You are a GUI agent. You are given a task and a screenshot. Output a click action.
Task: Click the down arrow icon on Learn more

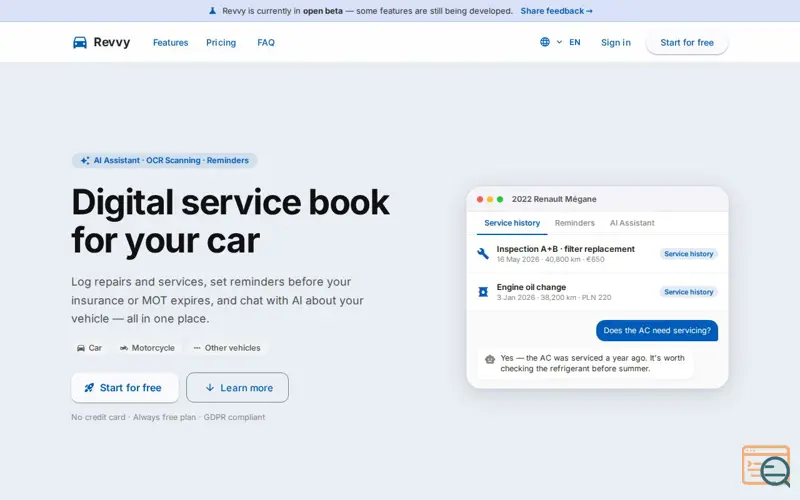point(210,388)
